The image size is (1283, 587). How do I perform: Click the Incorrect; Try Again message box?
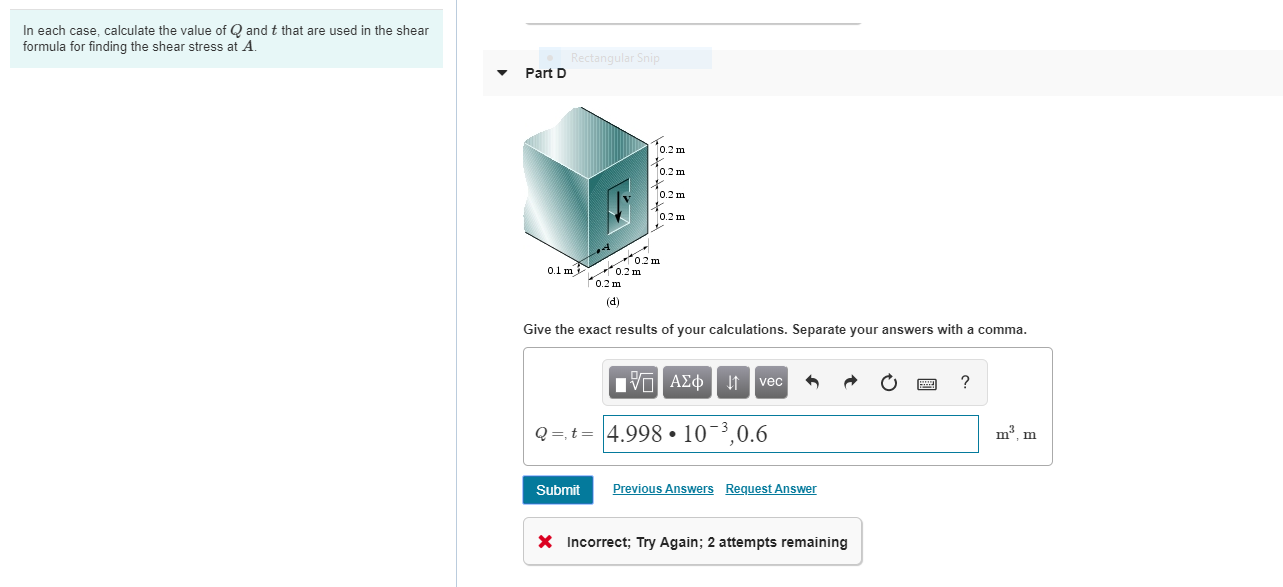pos(692,541)
